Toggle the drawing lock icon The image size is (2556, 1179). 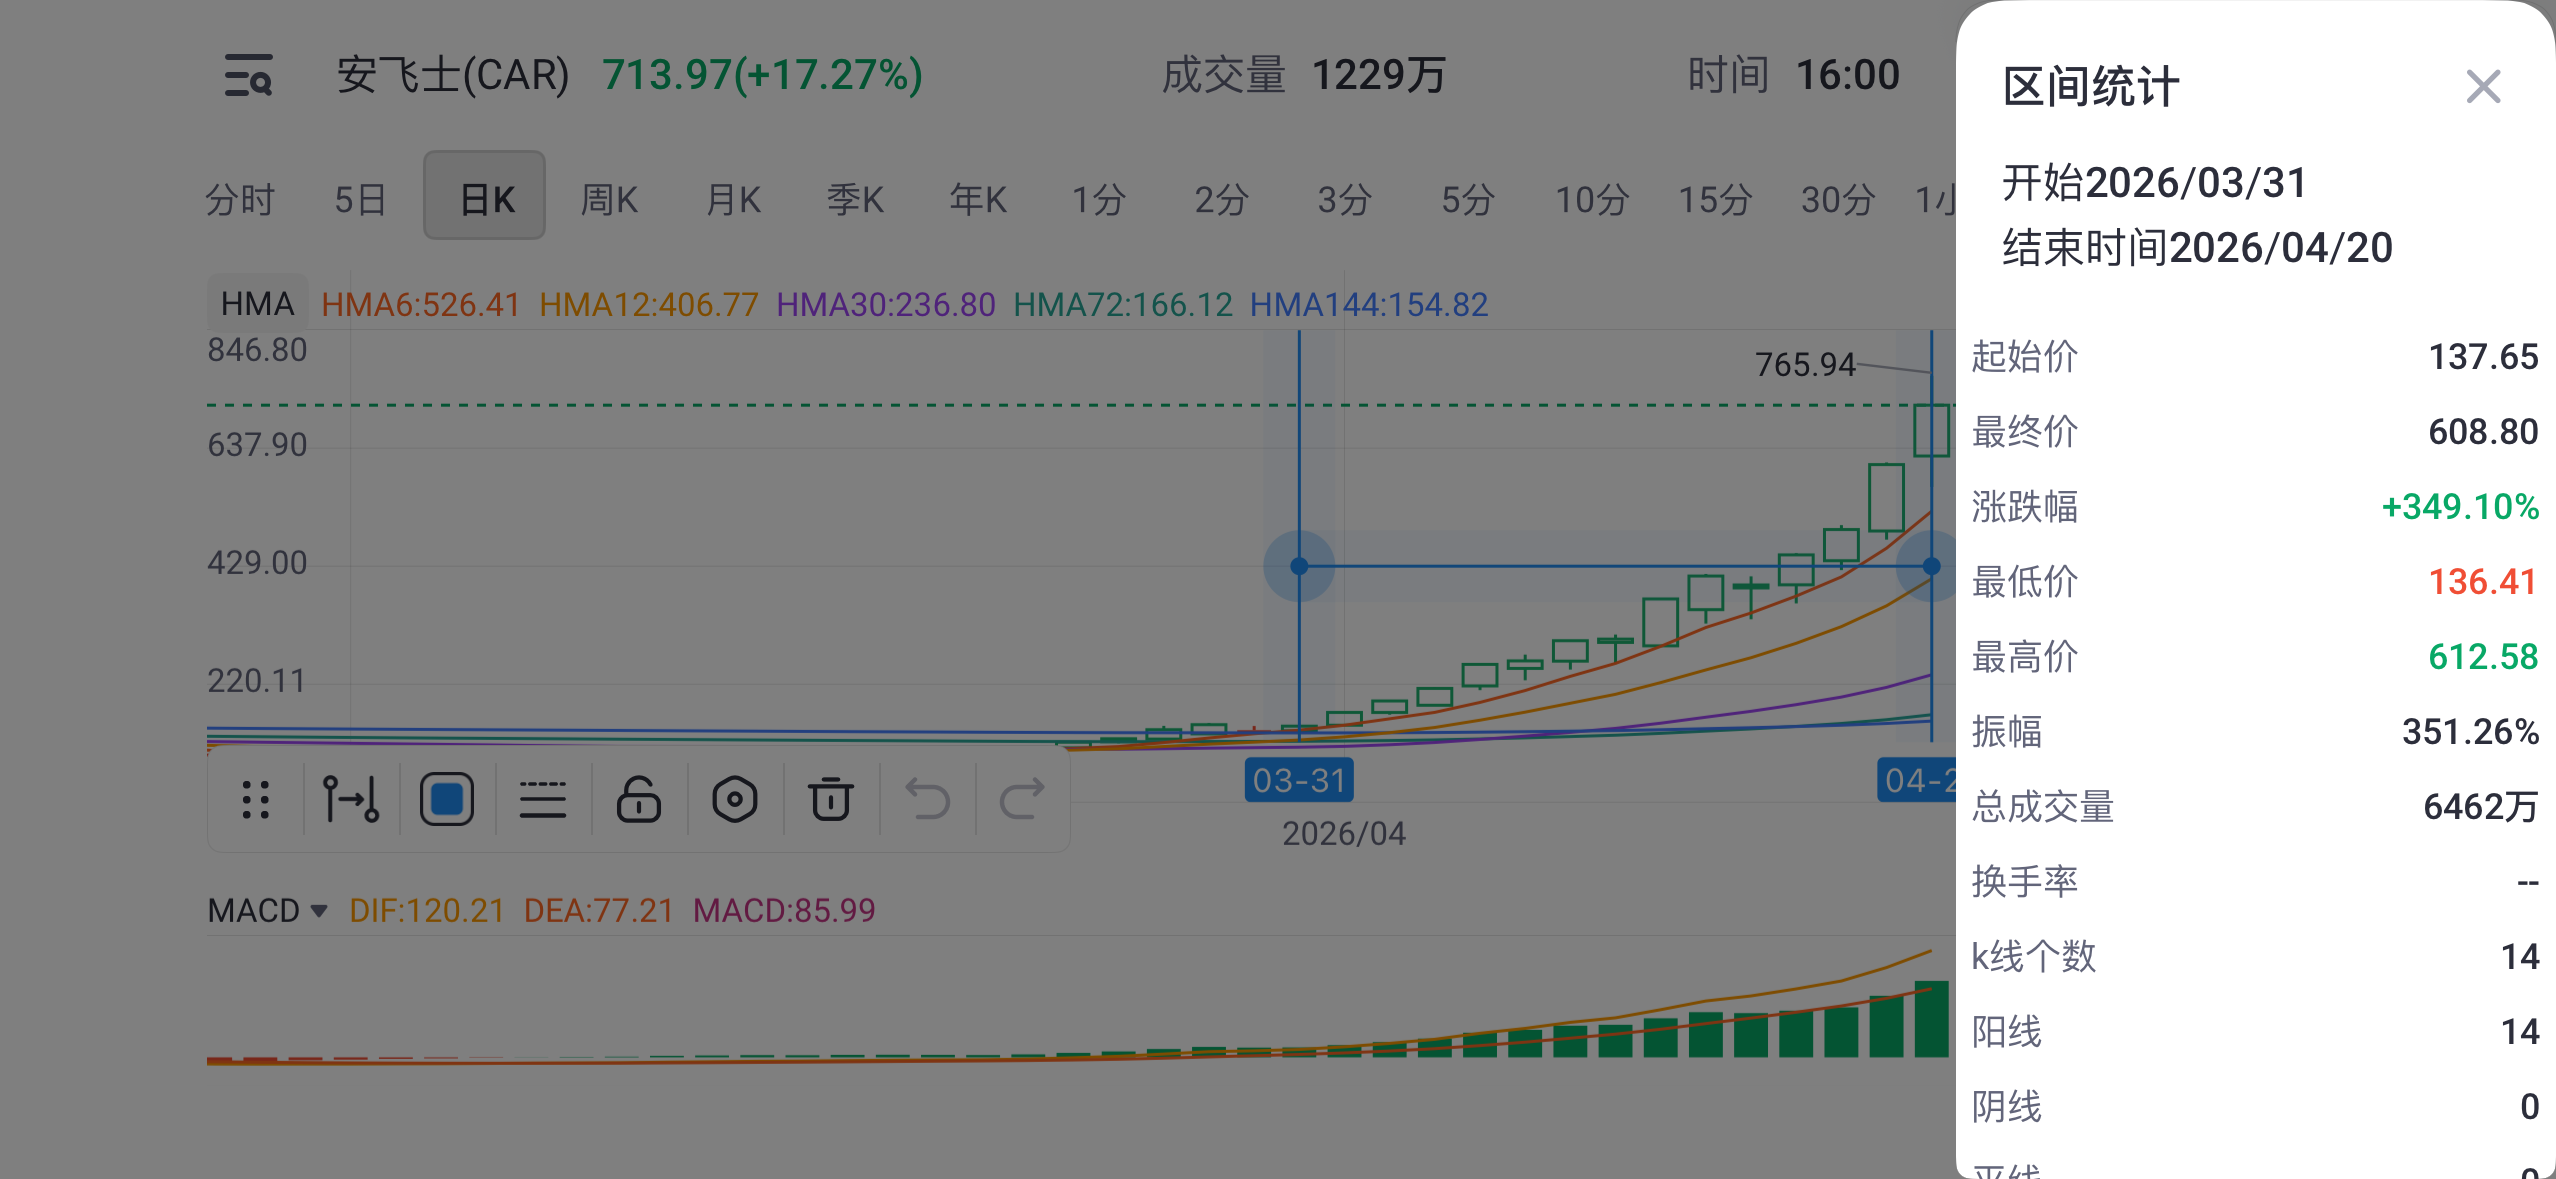tap(639, 800)
